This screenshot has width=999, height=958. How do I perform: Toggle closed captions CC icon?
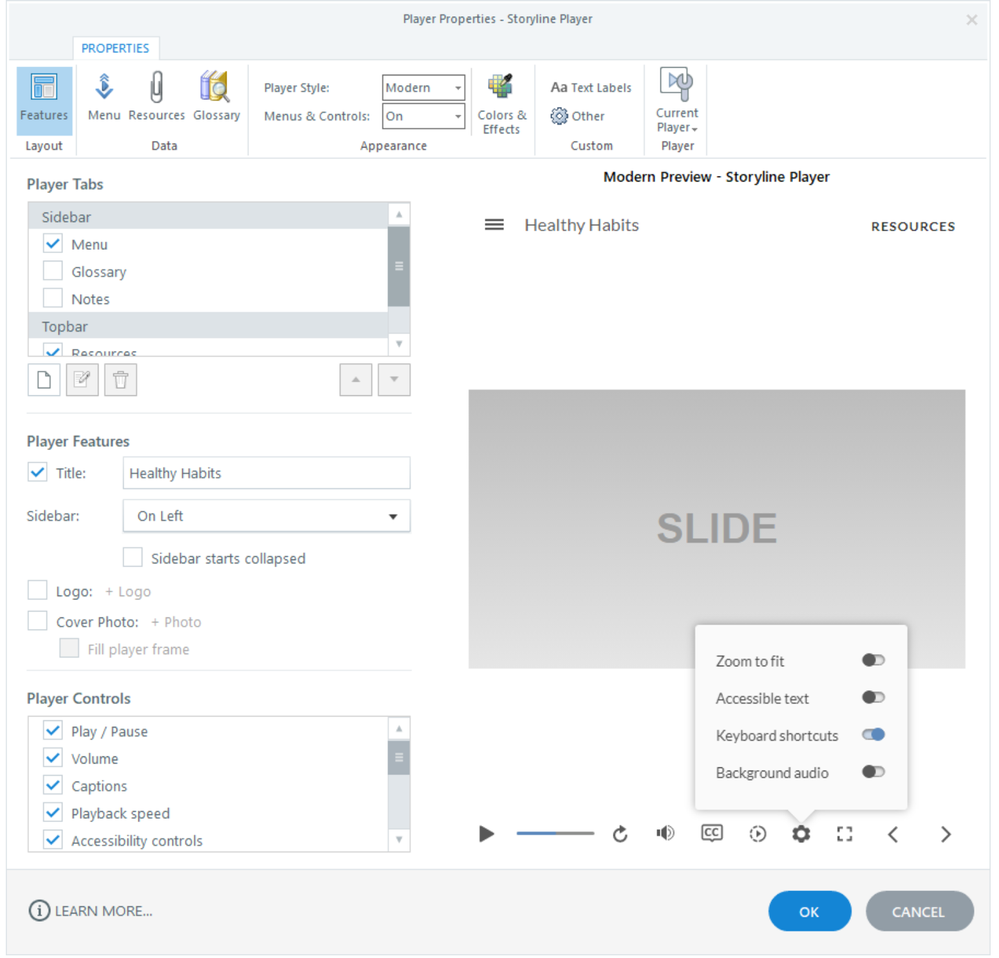coord(712,833)
